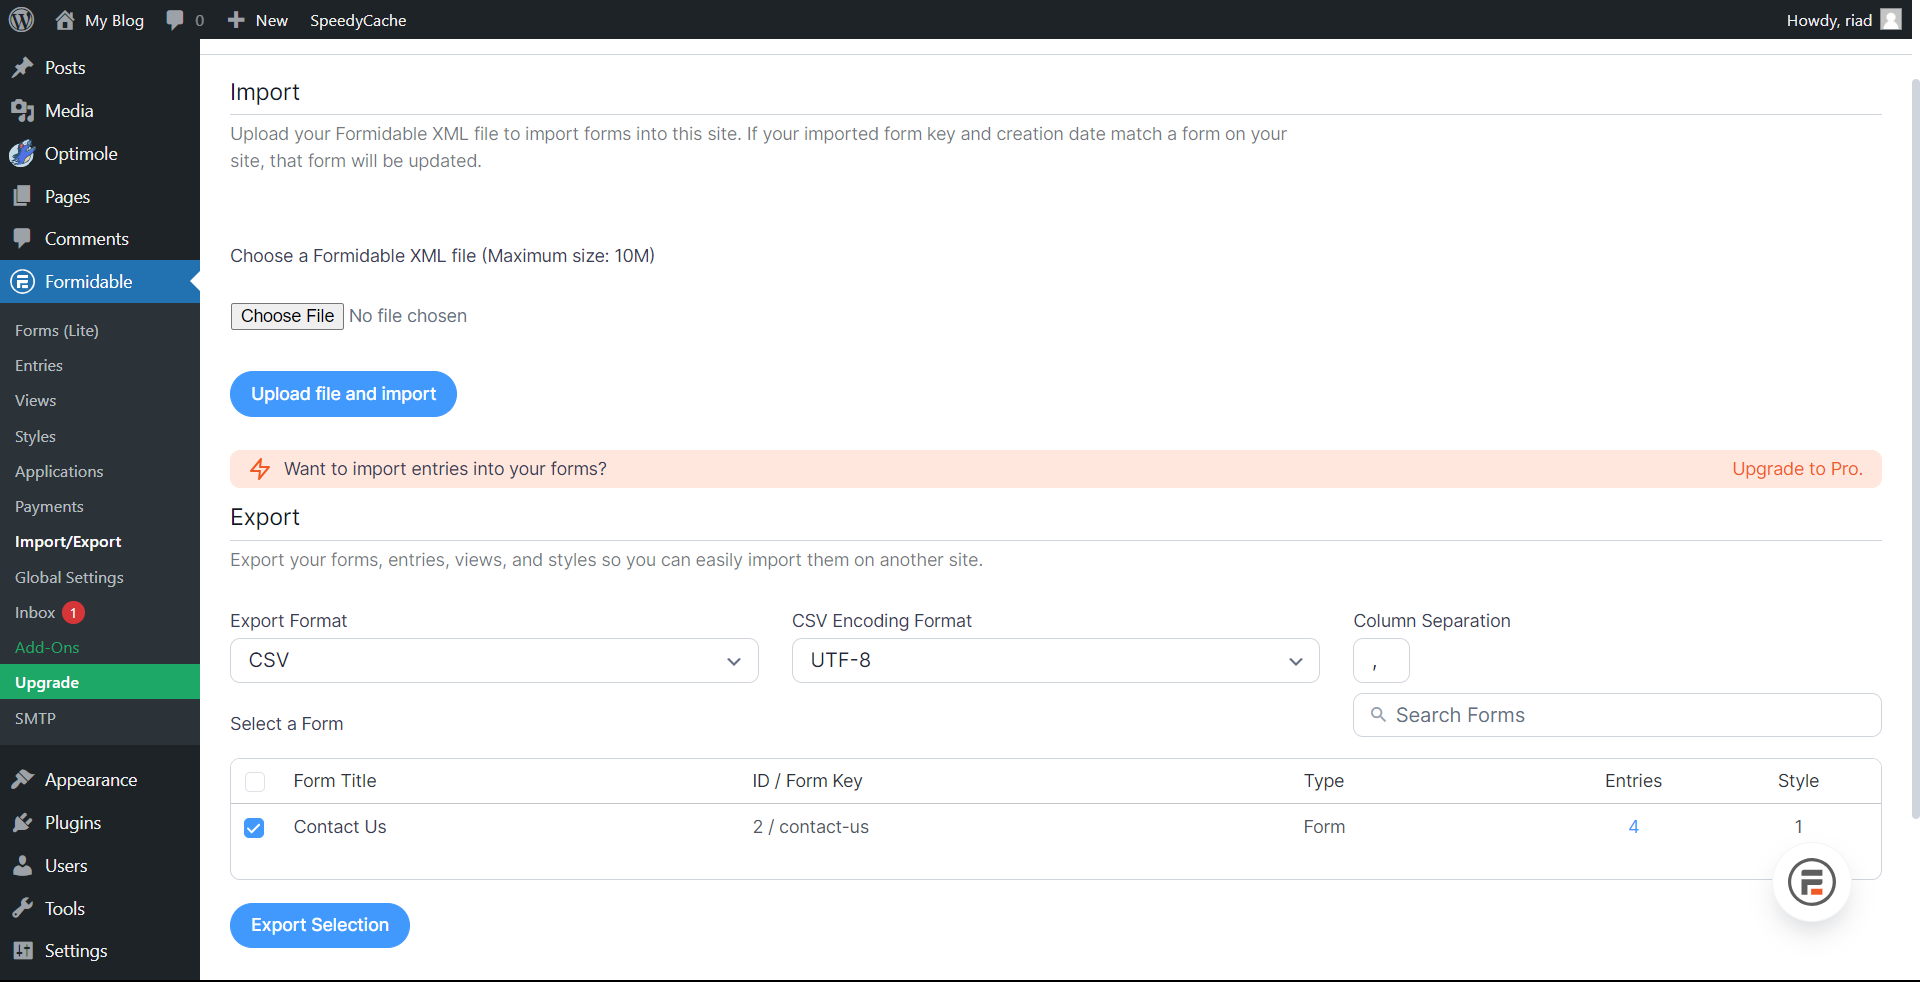Open the Global Settings menu entry
The height and width of the screenshot is (982, 1920).
tap(69, 577)
